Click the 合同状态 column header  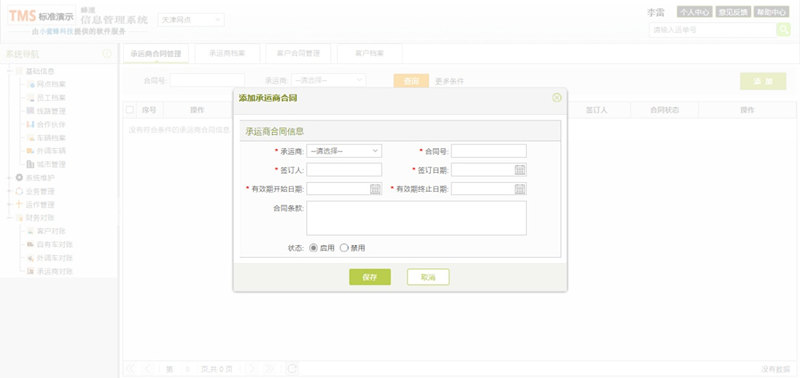(664, 110)
